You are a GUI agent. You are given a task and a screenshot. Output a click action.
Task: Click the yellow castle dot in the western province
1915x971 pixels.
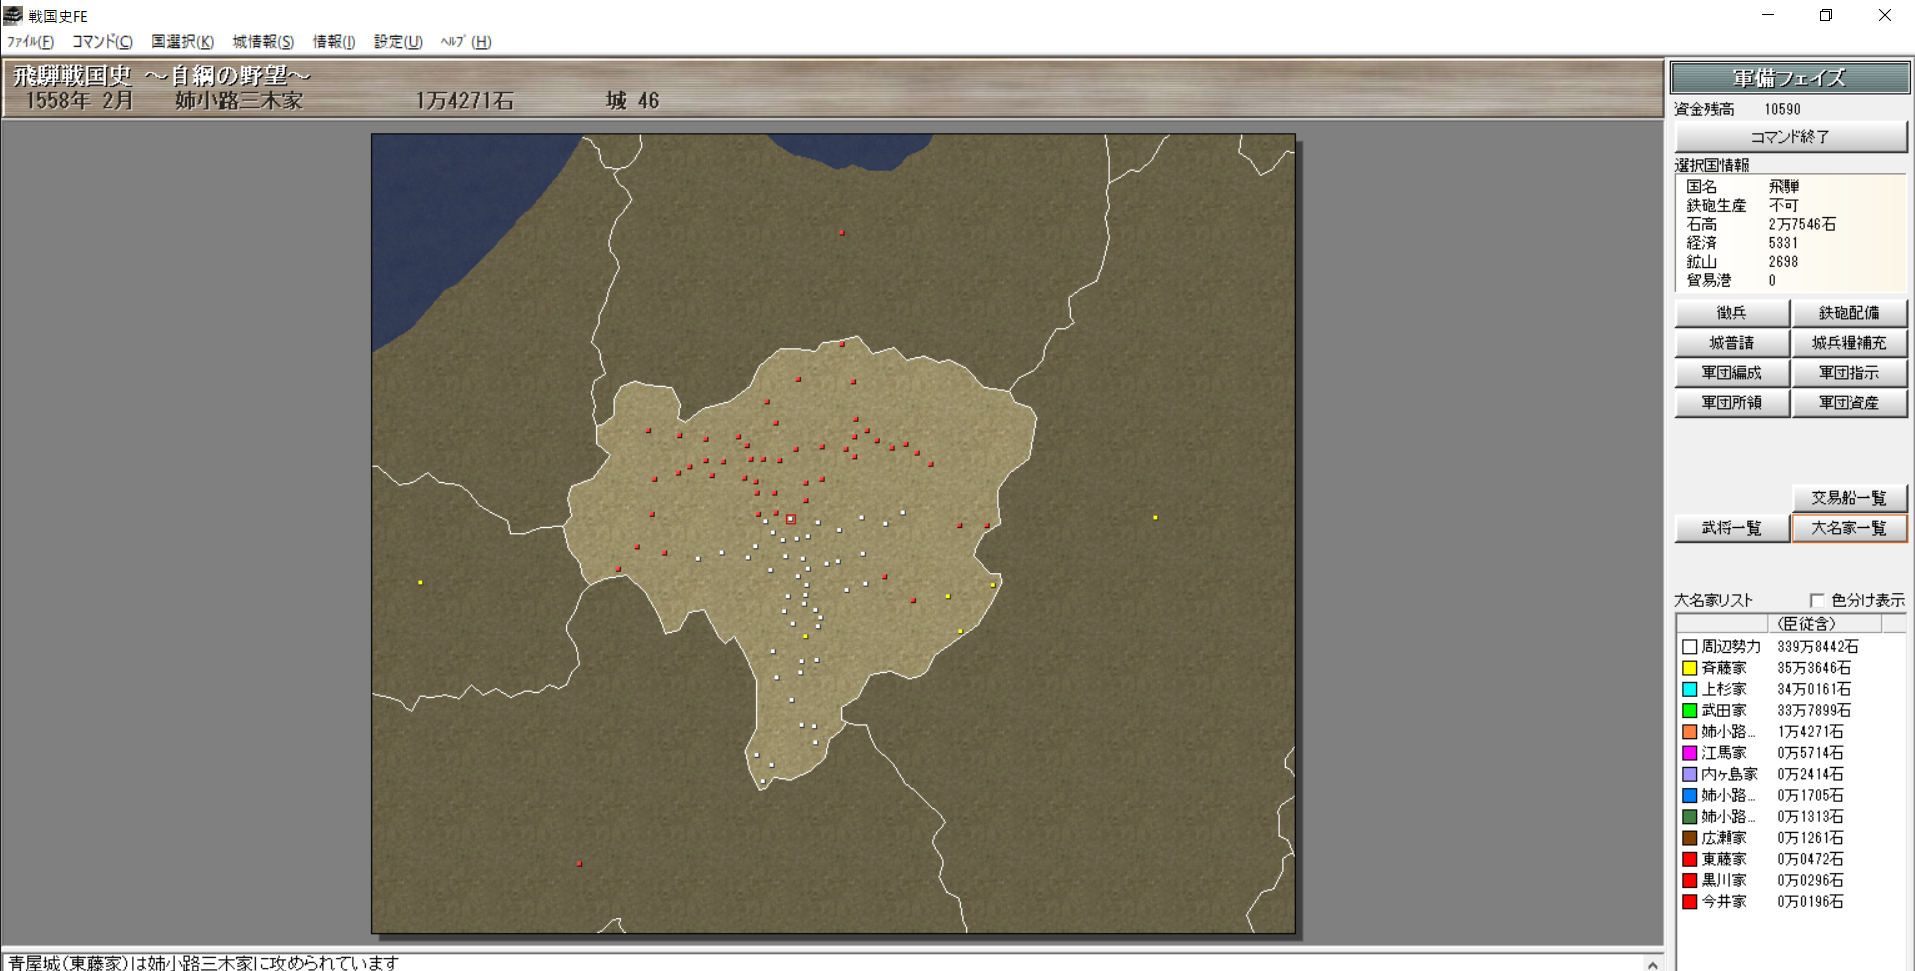(420, 582)
